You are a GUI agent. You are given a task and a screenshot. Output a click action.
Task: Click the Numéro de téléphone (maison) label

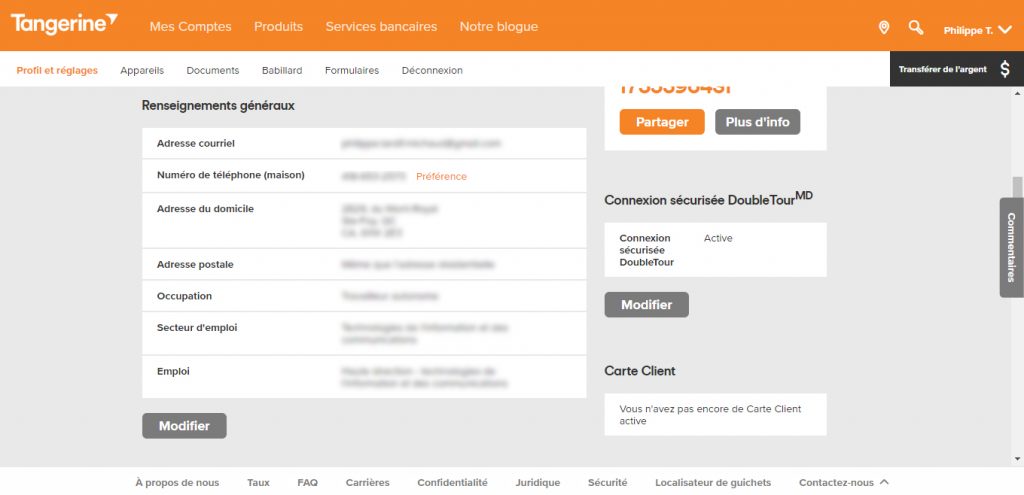click(231, 175)
